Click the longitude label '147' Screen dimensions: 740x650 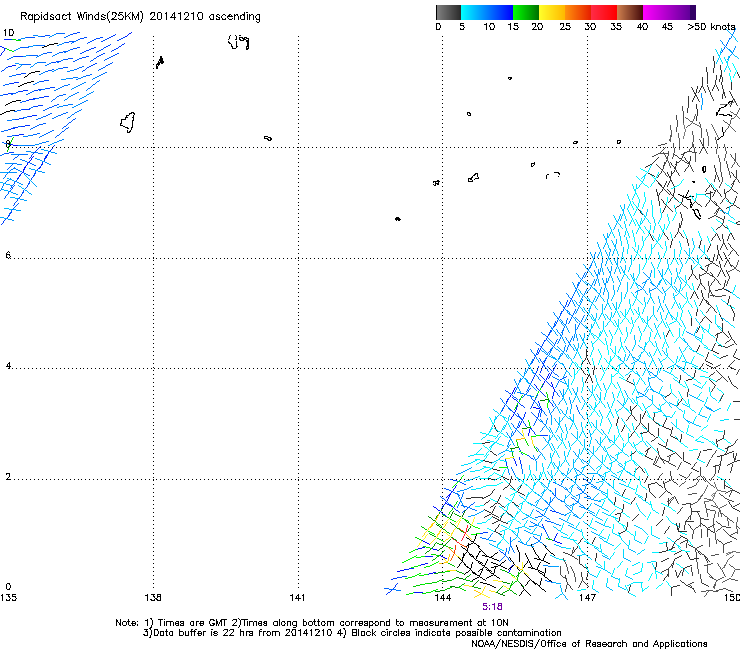[587, 598]
